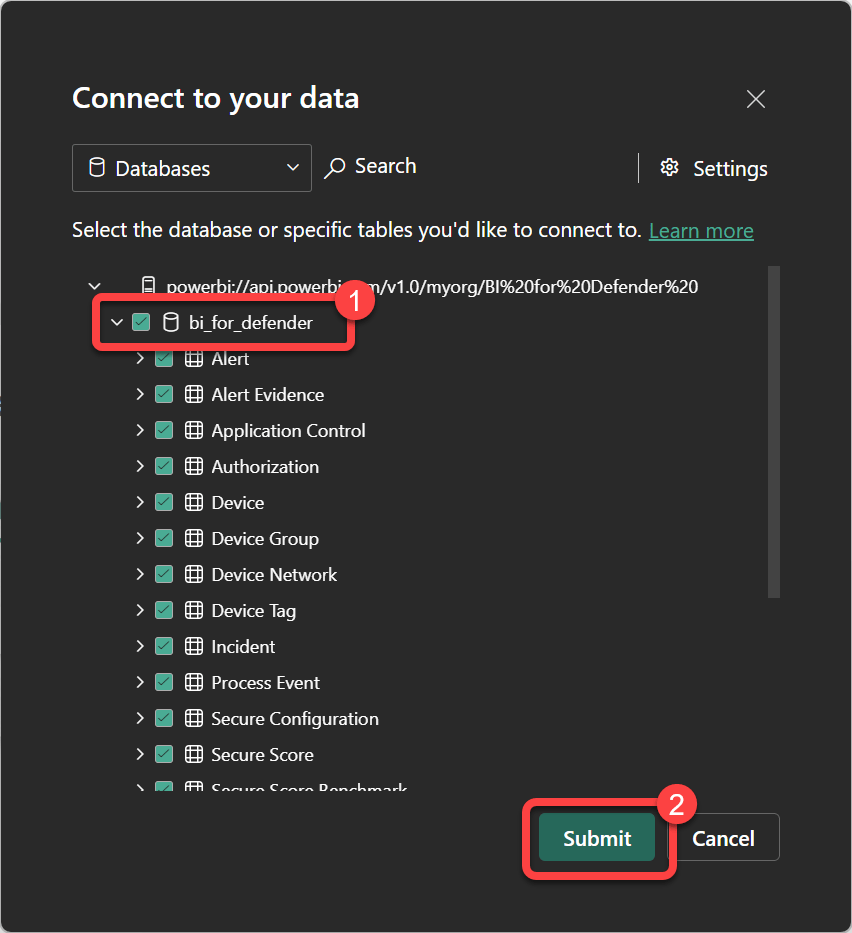Expand the Device Tag table

[x=140, y=610]
